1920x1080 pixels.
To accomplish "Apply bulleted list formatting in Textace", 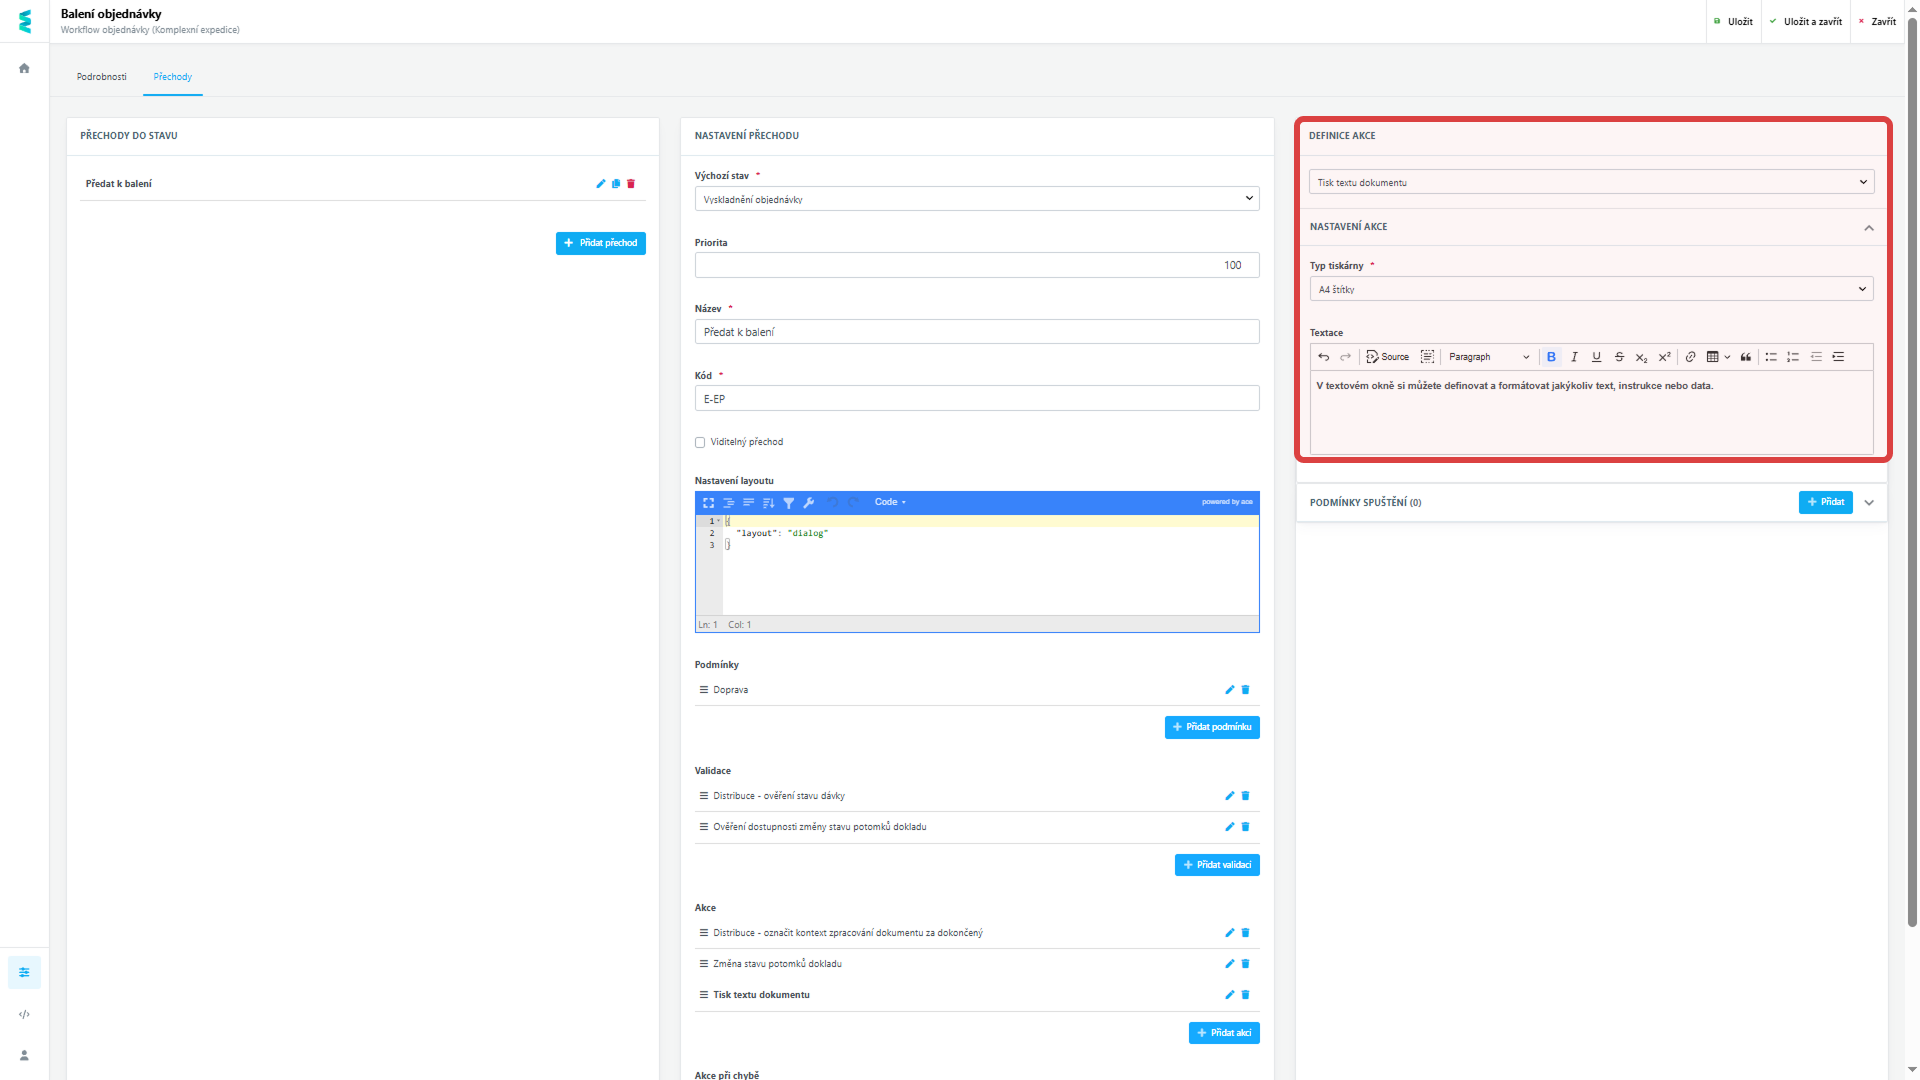I will click(x=1771, y=357).
